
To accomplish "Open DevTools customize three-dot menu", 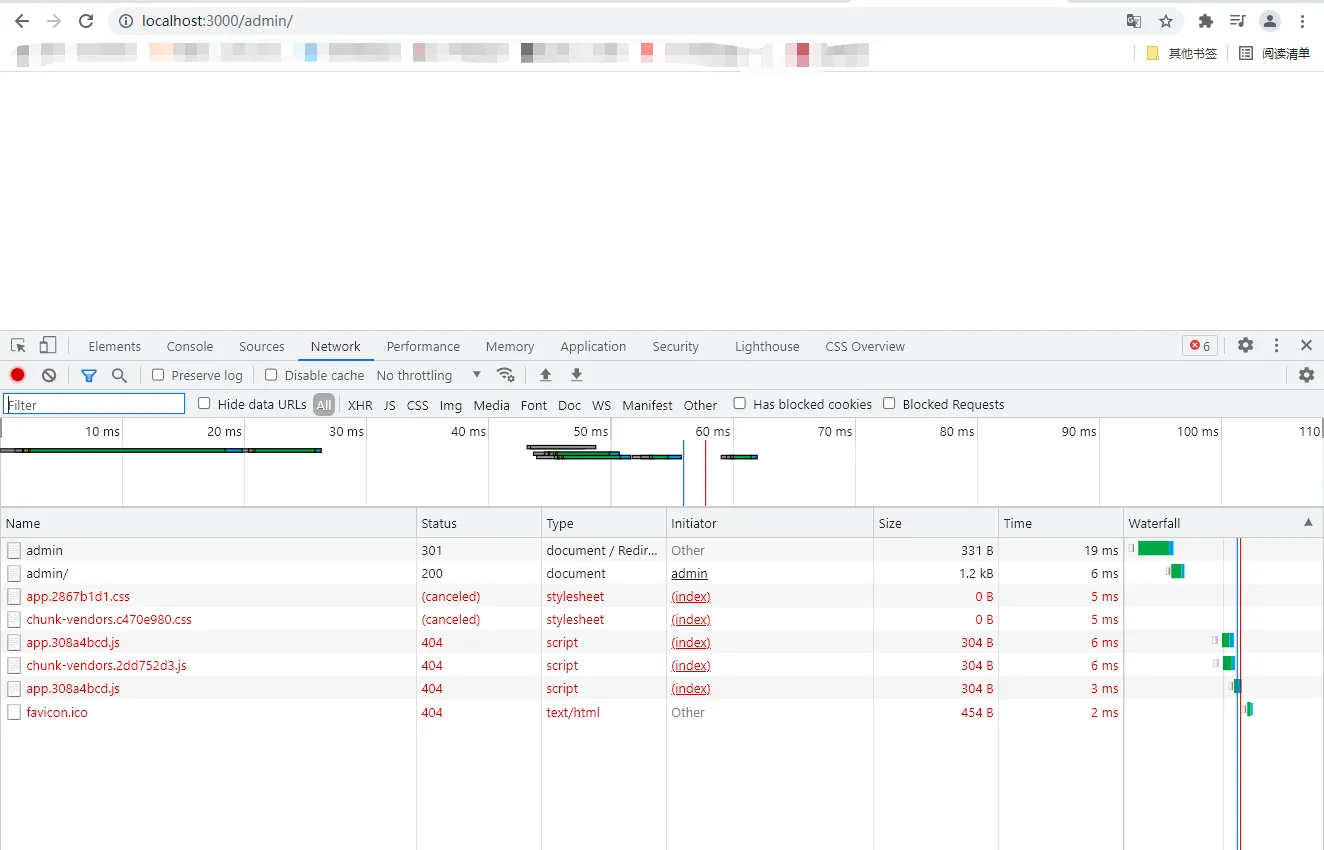I will [x=1276, y=345].
